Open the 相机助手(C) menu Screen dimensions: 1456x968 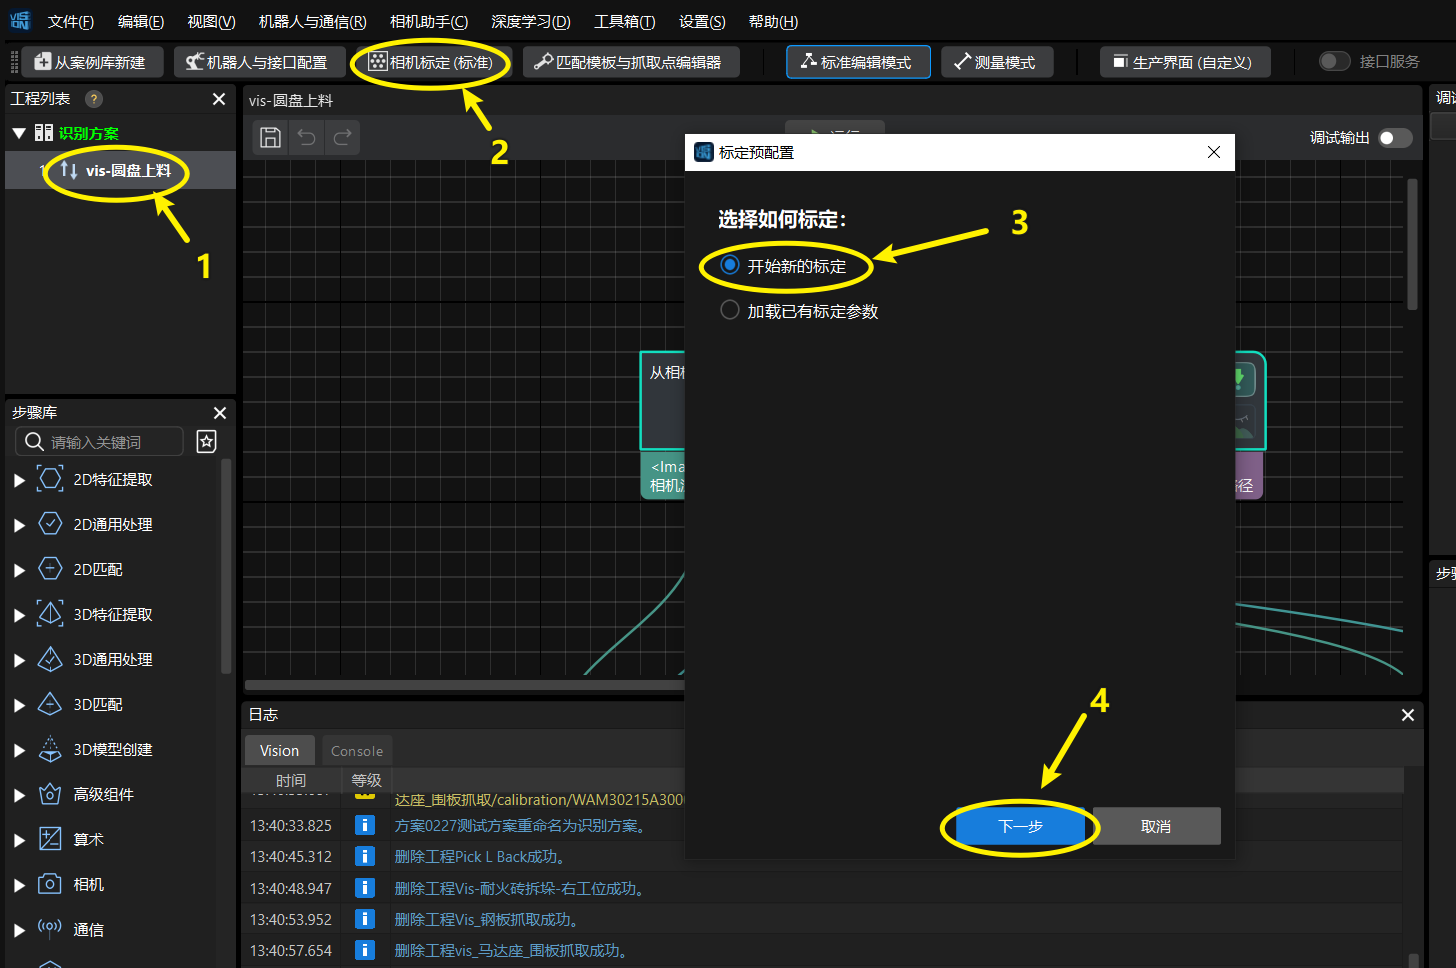[x=429, y=22]
